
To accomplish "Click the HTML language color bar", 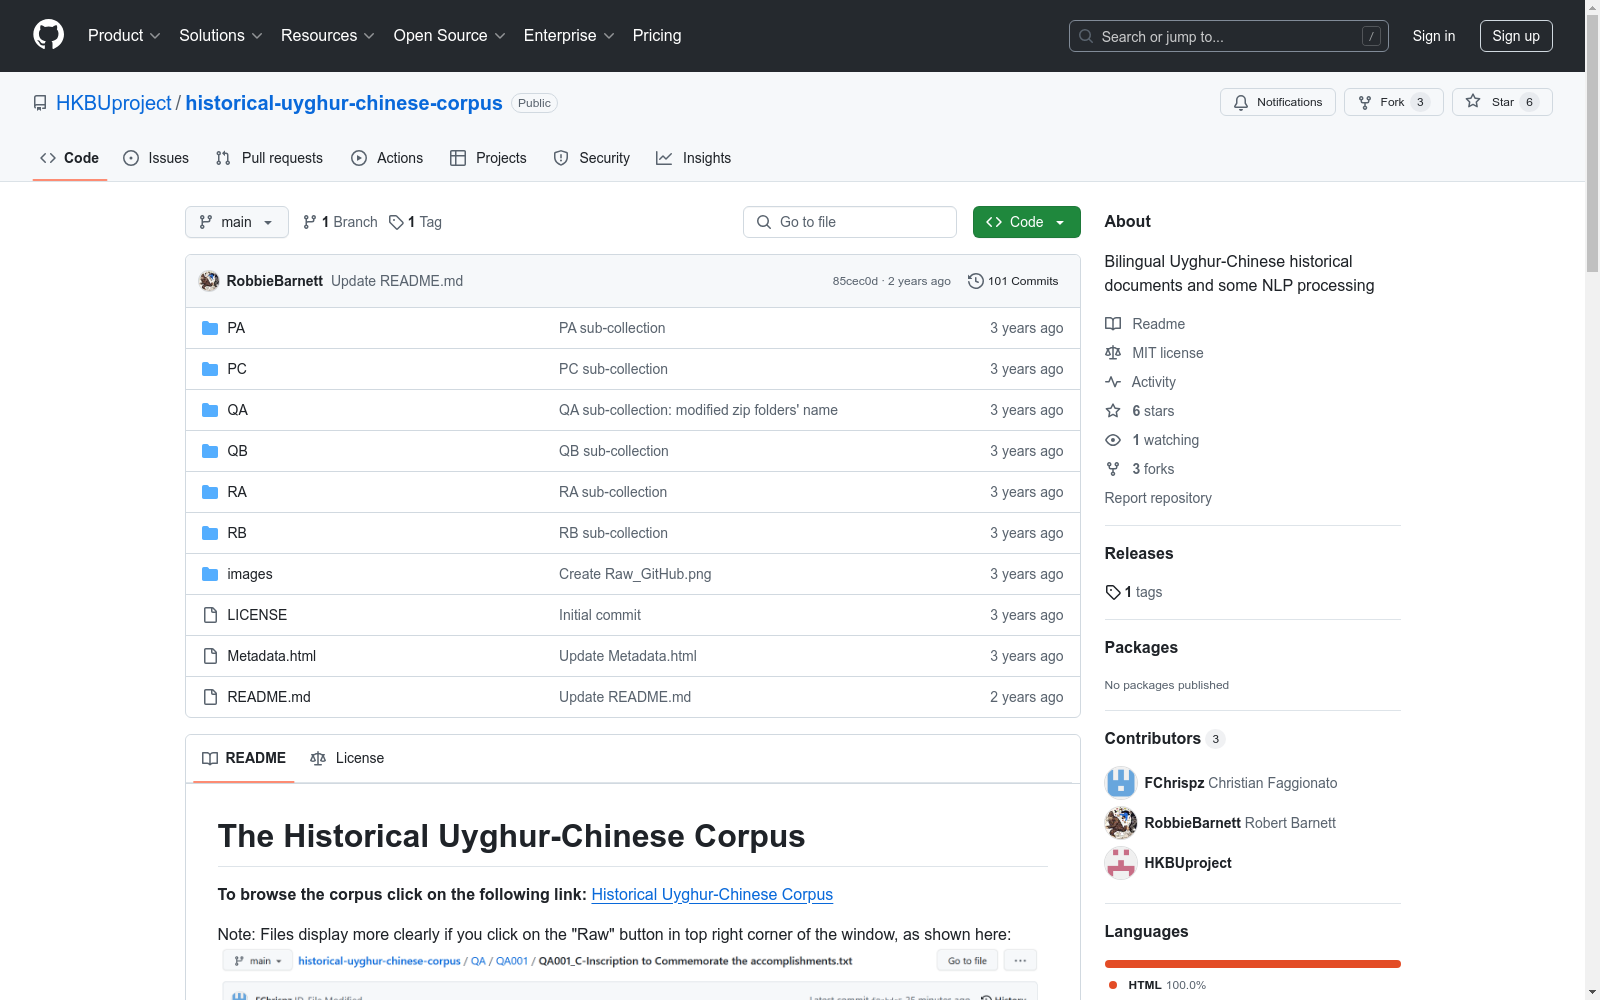I will (x=1252, y=964).
